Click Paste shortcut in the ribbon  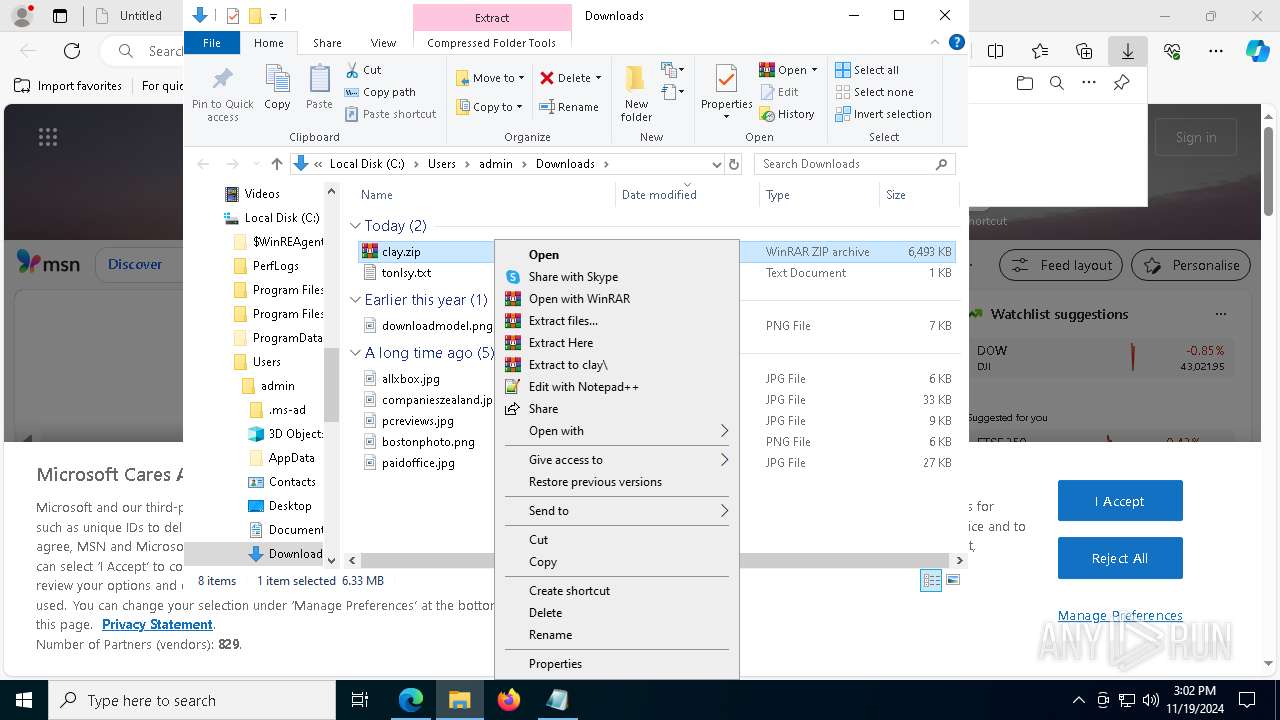[x=391, y=114]
